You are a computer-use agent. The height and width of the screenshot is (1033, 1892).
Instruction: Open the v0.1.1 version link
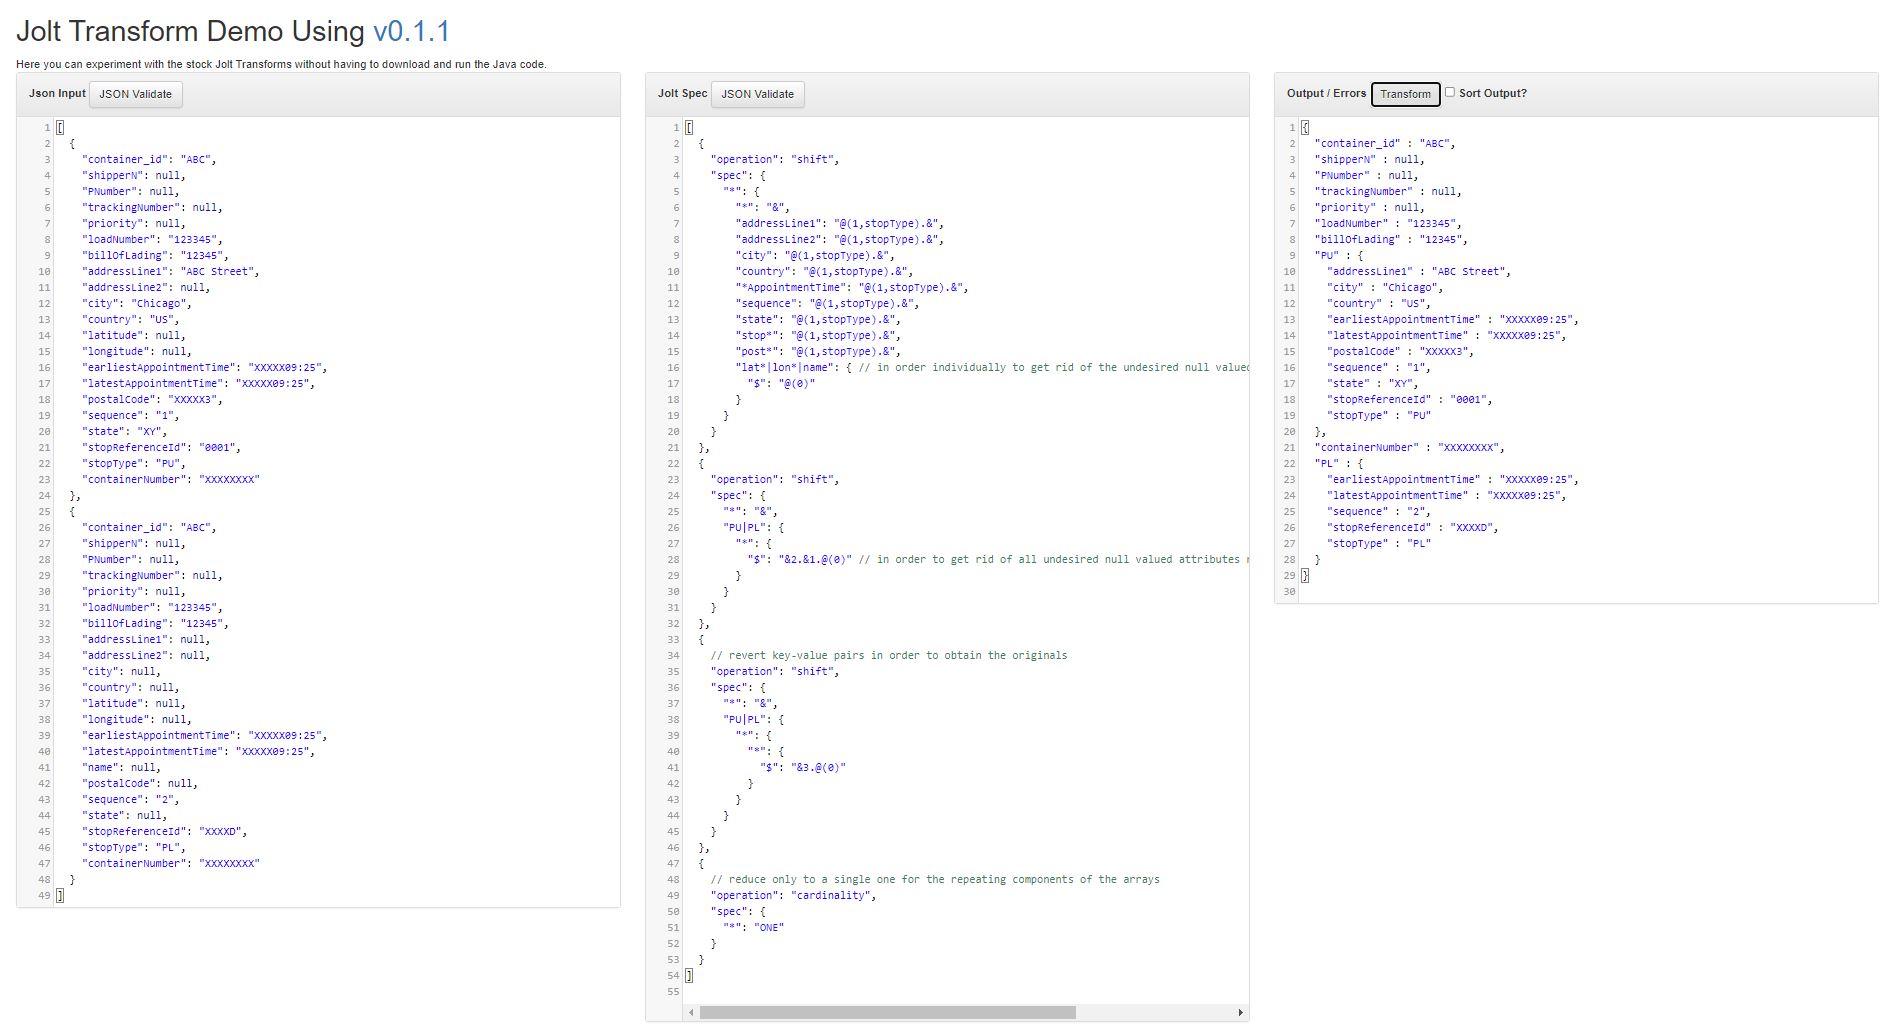(412, 31)
